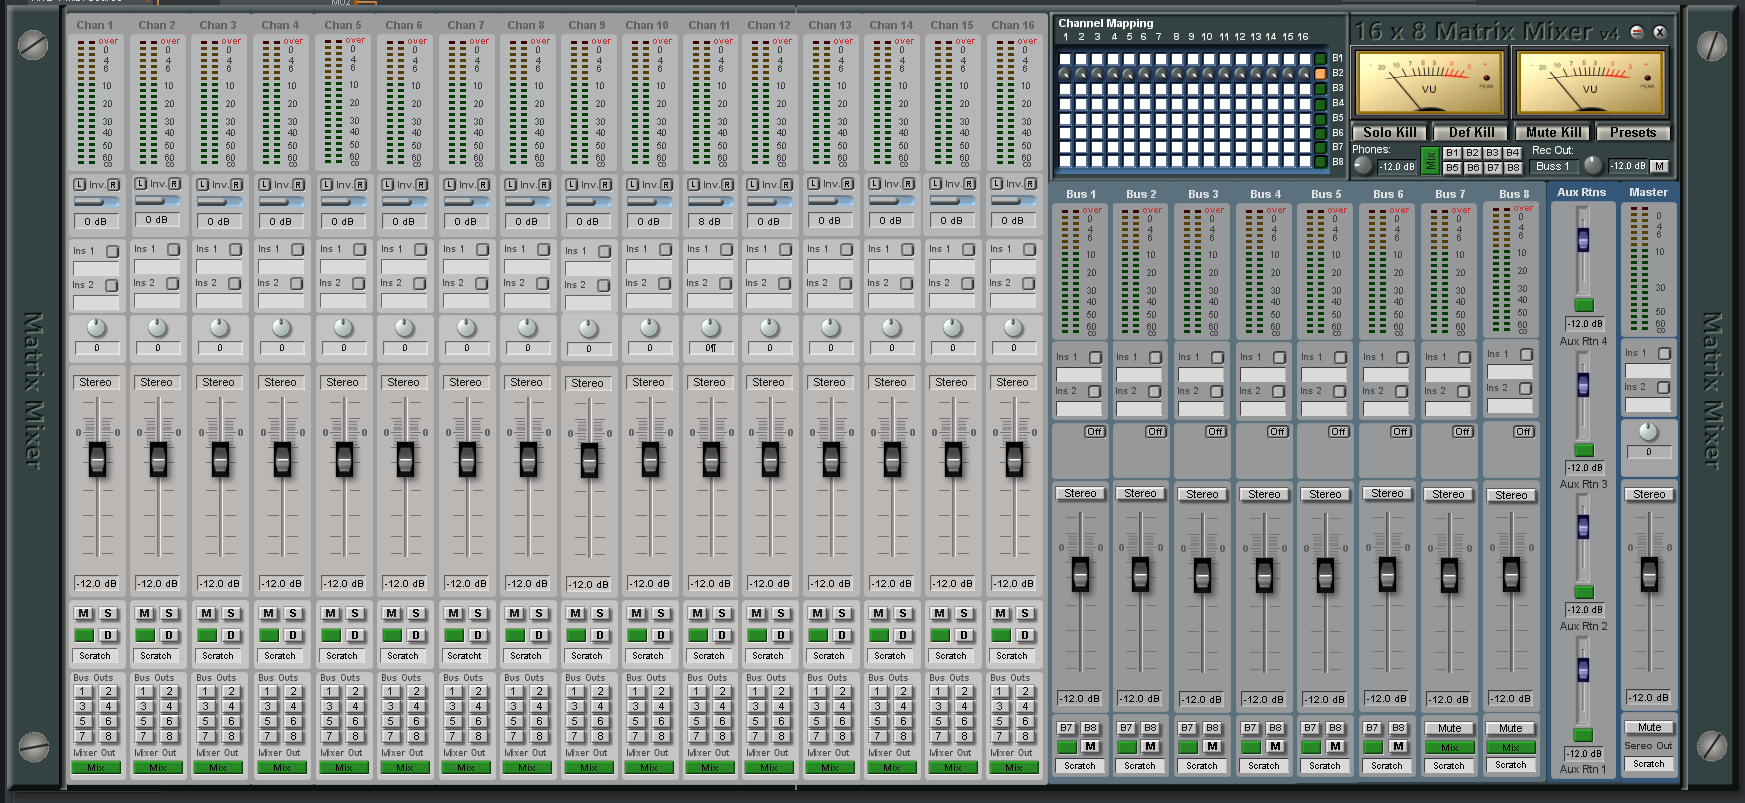Viewport: 1745px width, 803px height.
Task: Click the Chan 1 volume fader handle
Action: point(97,458)
